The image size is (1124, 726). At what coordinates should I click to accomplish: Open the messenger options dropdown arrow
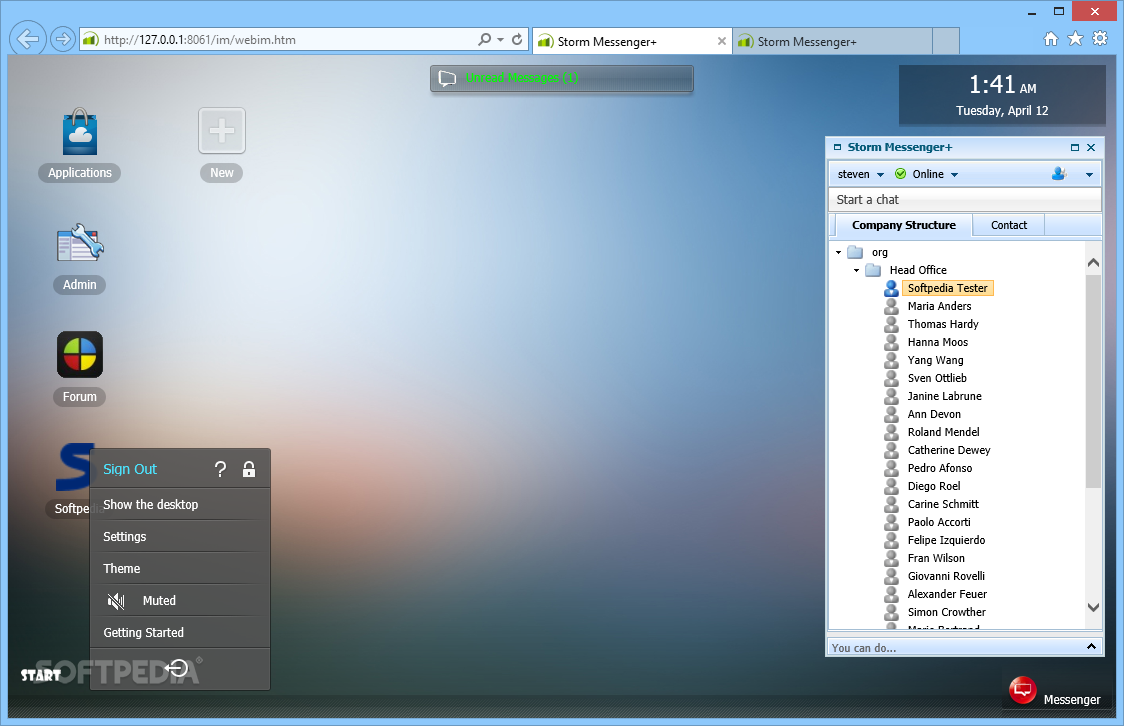click(1090, 175)
